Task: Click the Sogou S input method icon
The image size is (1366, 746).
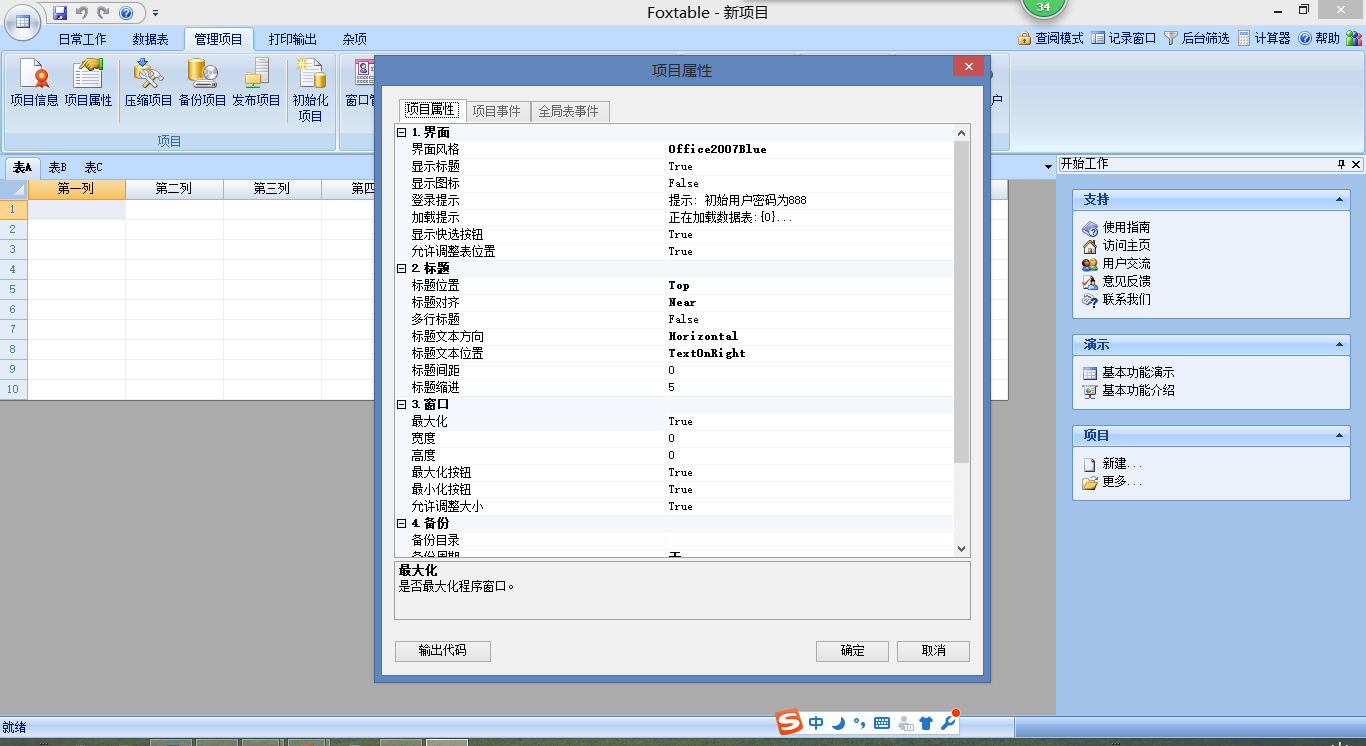Action: [x=790, y=722]
